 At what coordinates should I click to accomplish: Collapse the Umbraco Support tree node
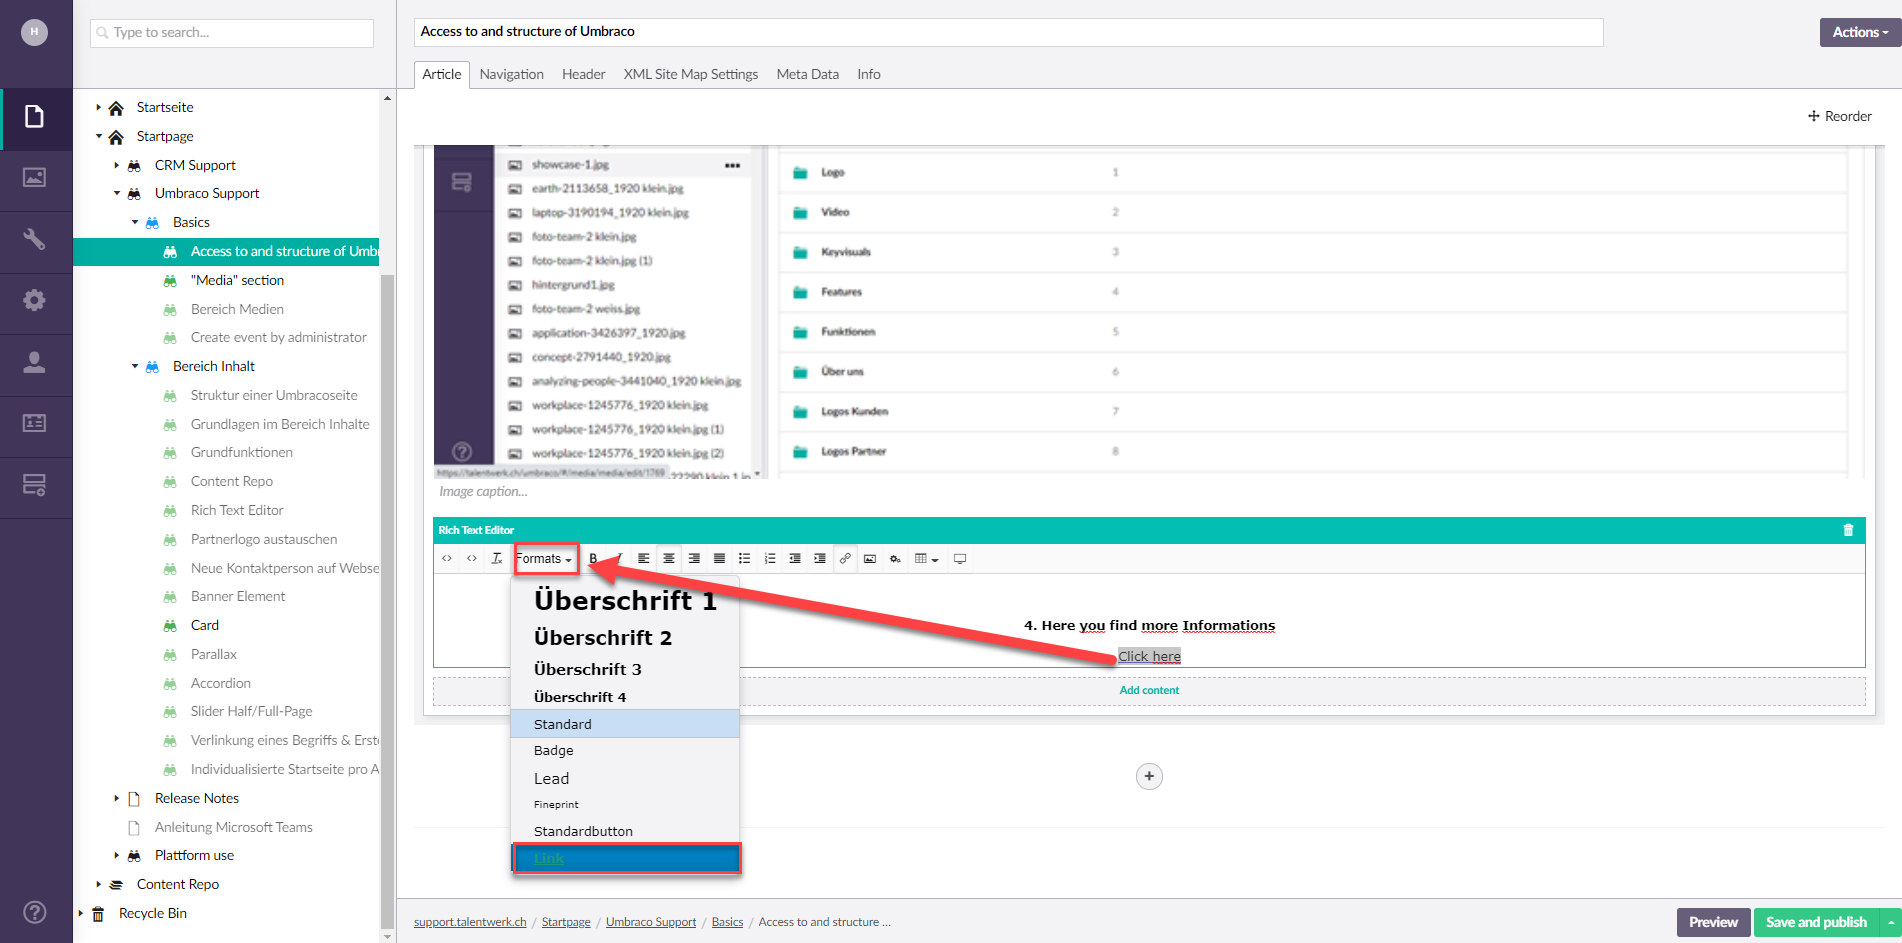click(x=116, y=193)
